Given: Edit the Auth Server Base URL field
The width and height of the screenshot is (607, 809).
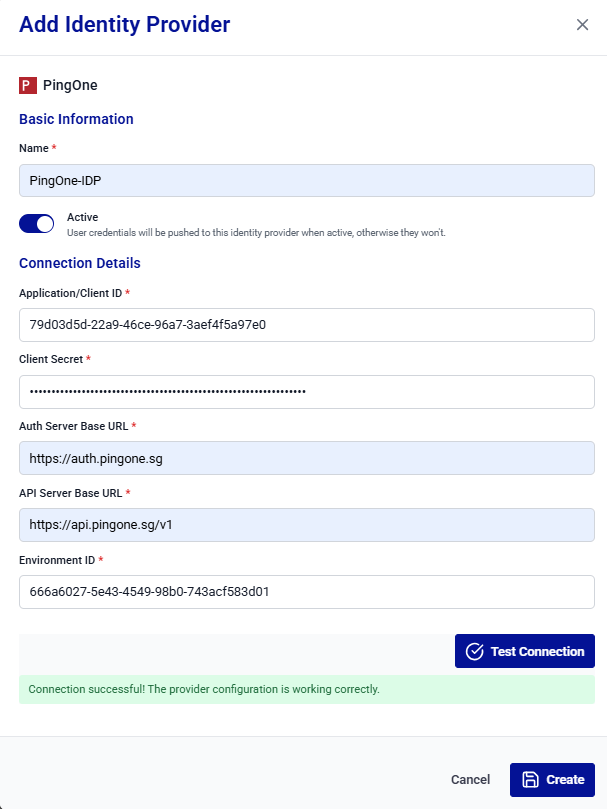Looking at the screenshot, I should (x=306, y=458).
